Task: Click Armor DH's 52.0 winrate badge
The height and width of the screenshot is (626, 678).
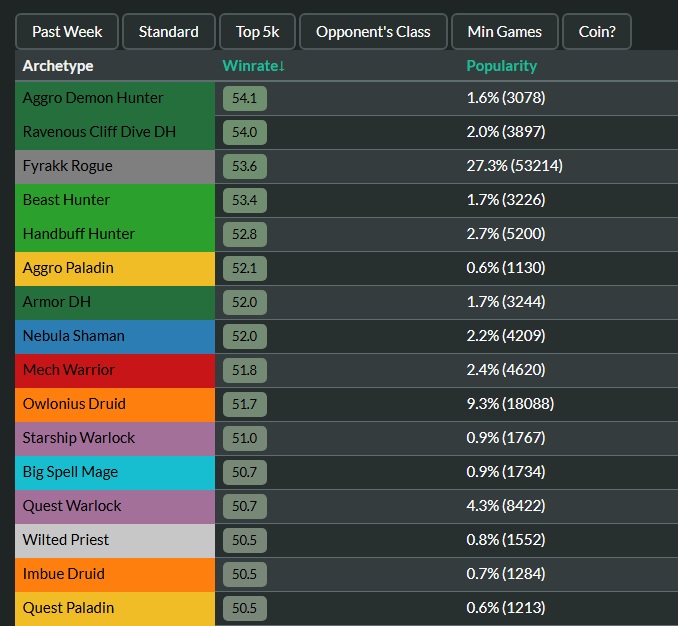Action: 245,303
